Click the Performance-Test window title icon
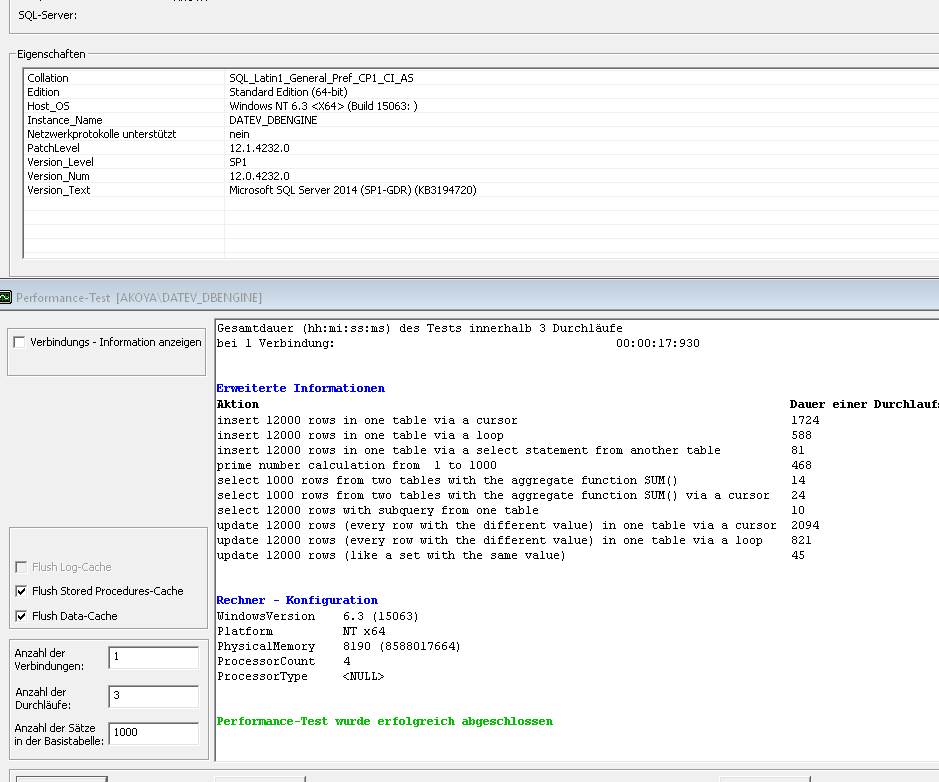Viewport: 939px width, 782px height. (6, 297)
